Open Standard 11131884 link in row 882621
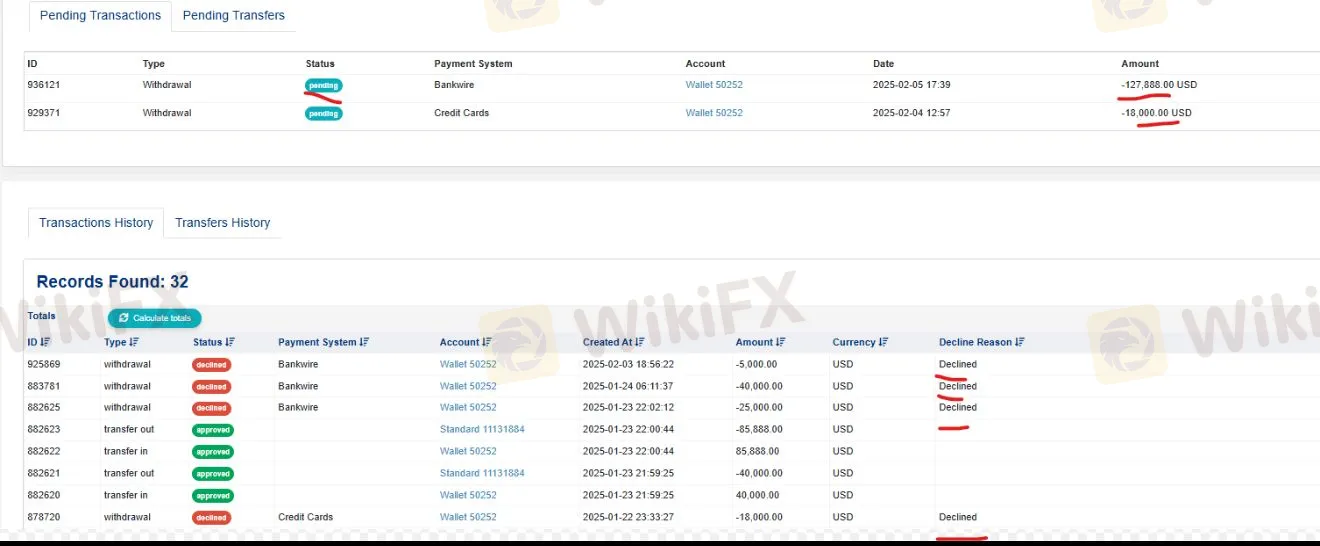Screen dimensions: 1320x546 pos(482,473)
